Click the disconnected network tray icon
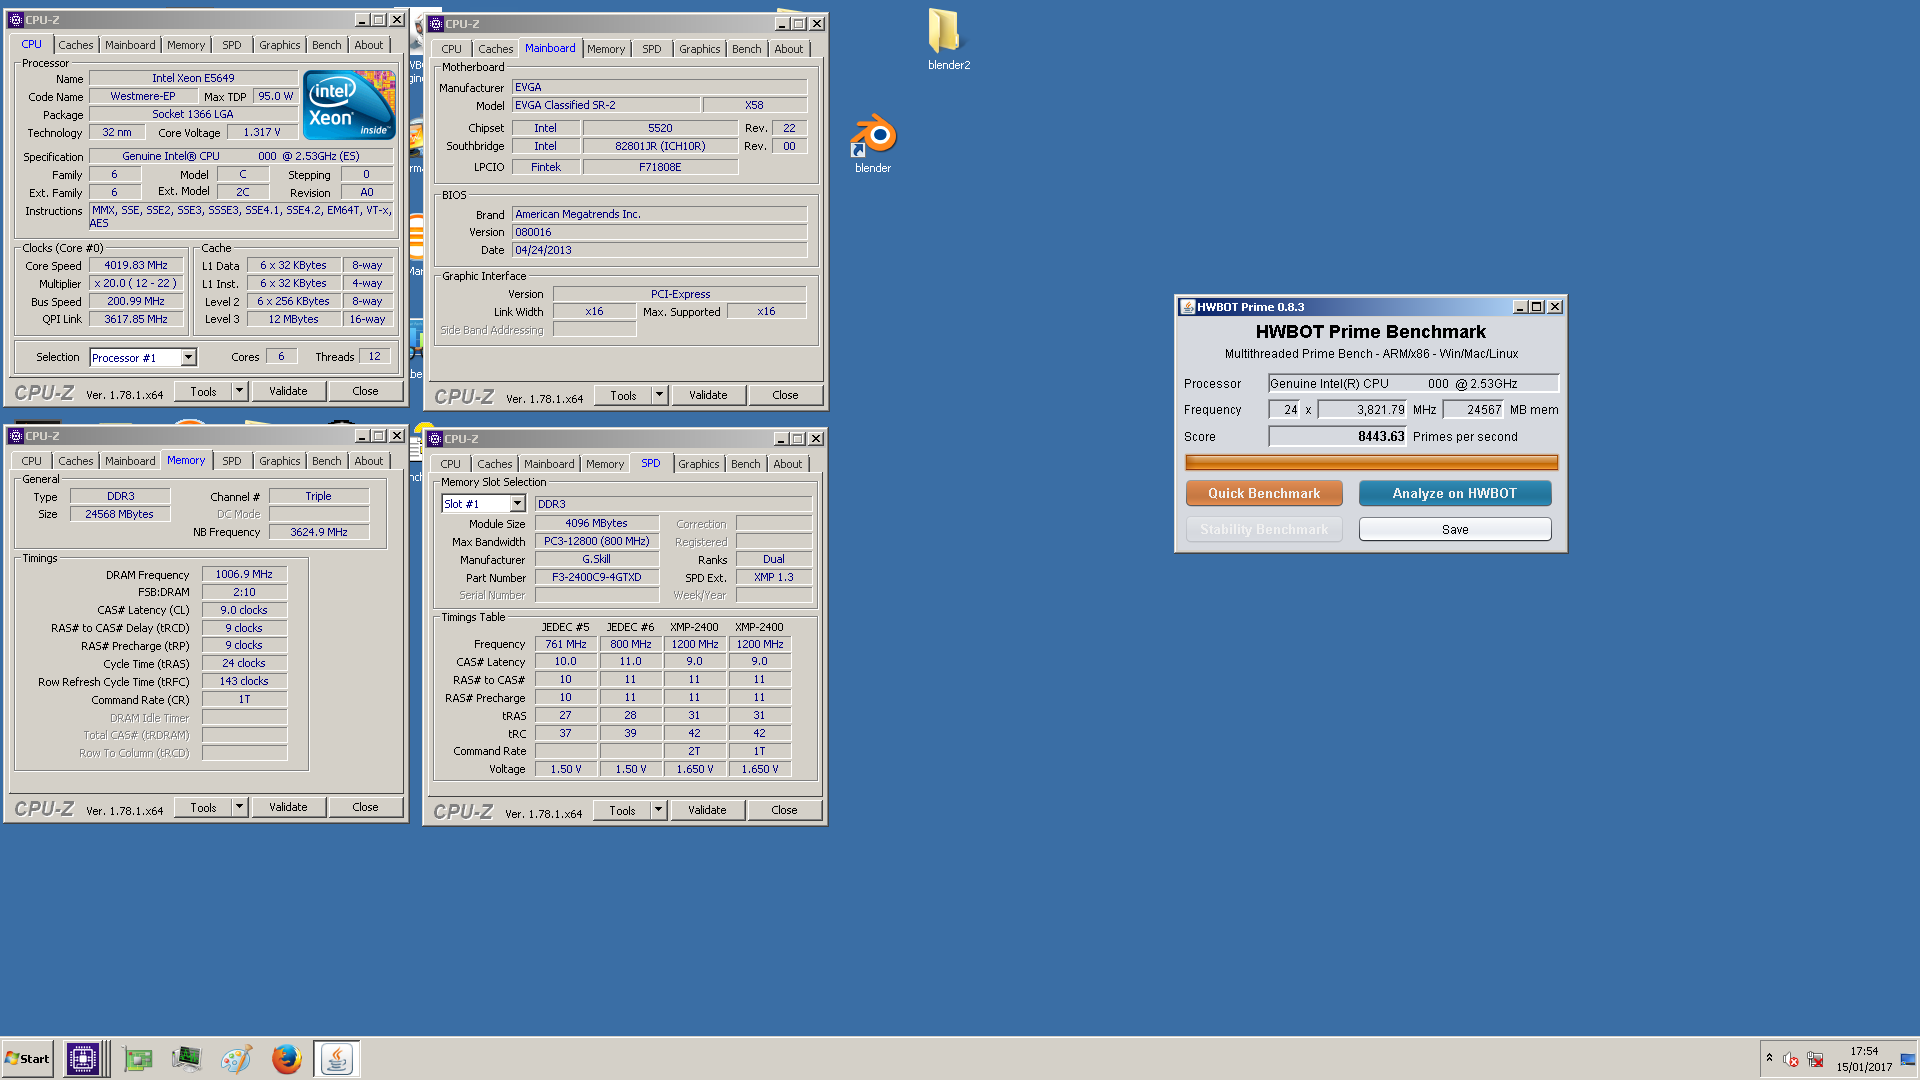 point(1816,1059)
